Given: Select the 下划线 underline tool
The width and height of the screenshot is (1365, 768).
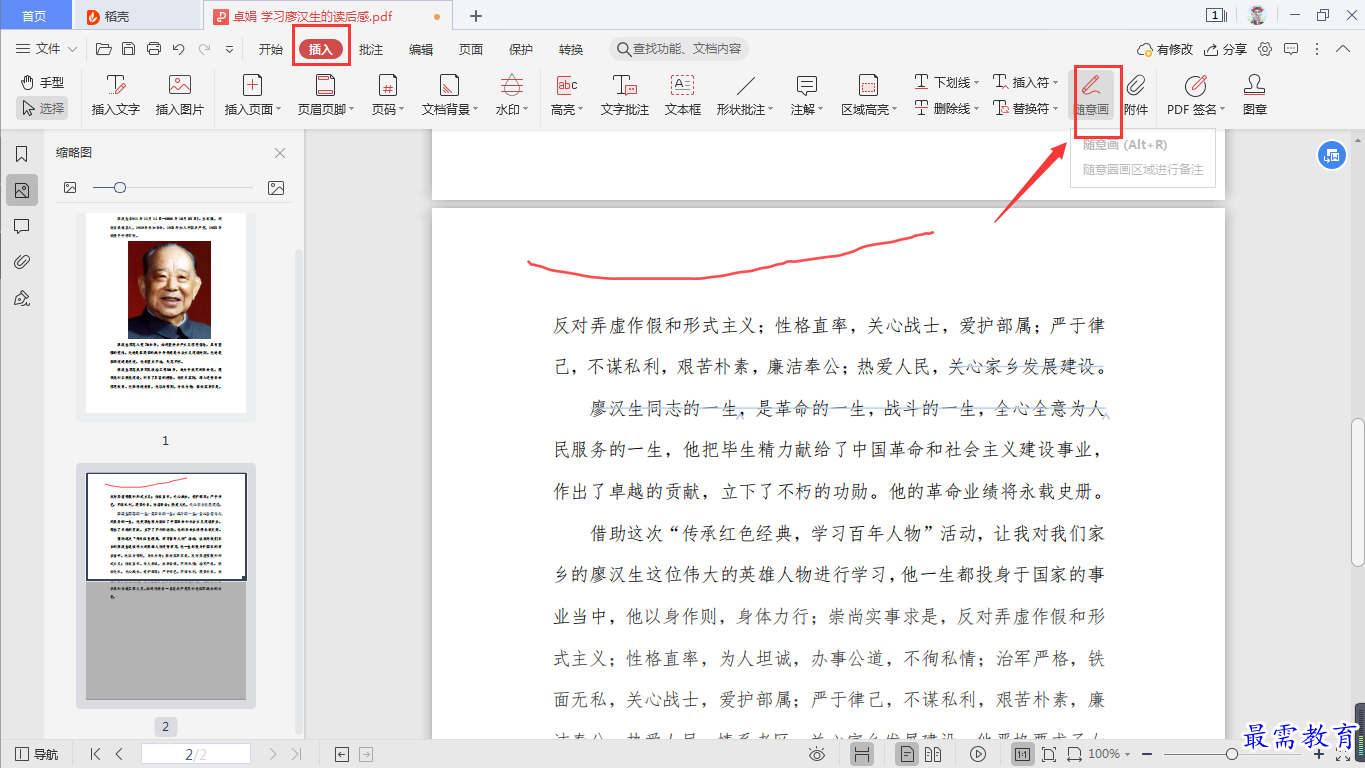Looking at the screenshot, I should pyautogui.click(x=946, y=82).
